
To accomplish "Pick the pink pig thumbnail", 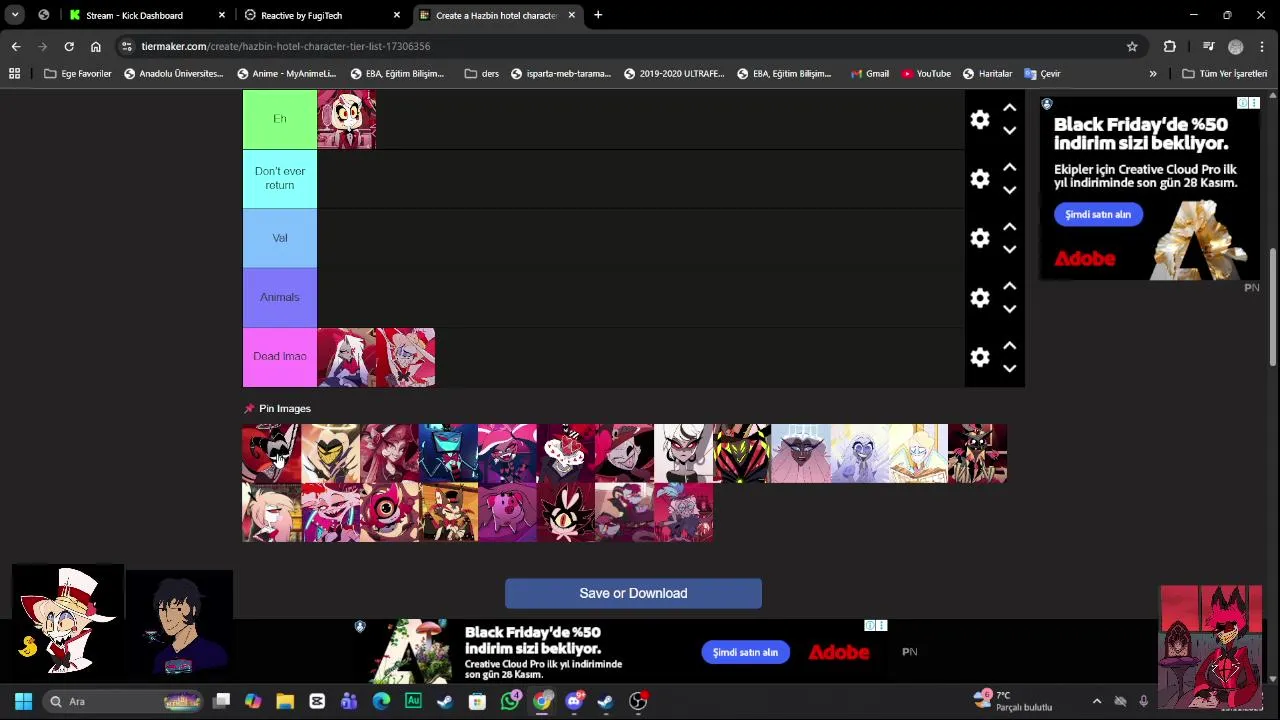I will point(507,512).
